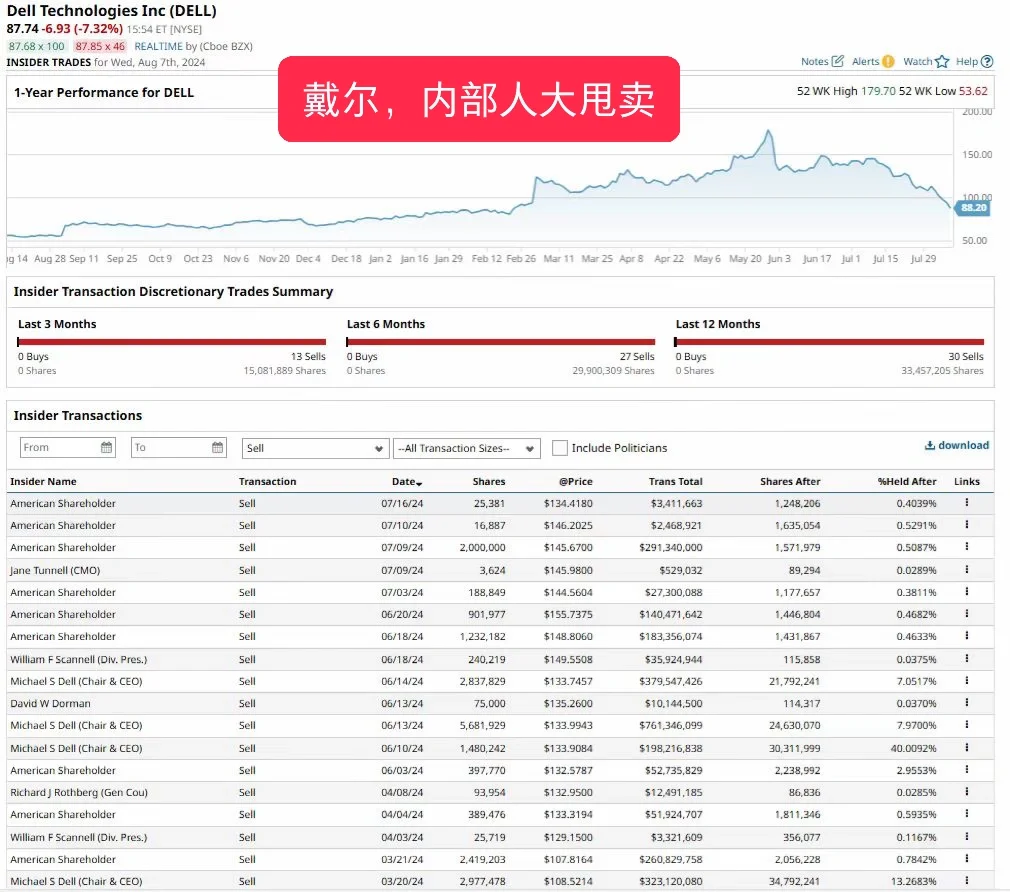The width and height of the screenshot is (1010, 892).
Task: Sort by @Price column header
Action: [576, 481]
